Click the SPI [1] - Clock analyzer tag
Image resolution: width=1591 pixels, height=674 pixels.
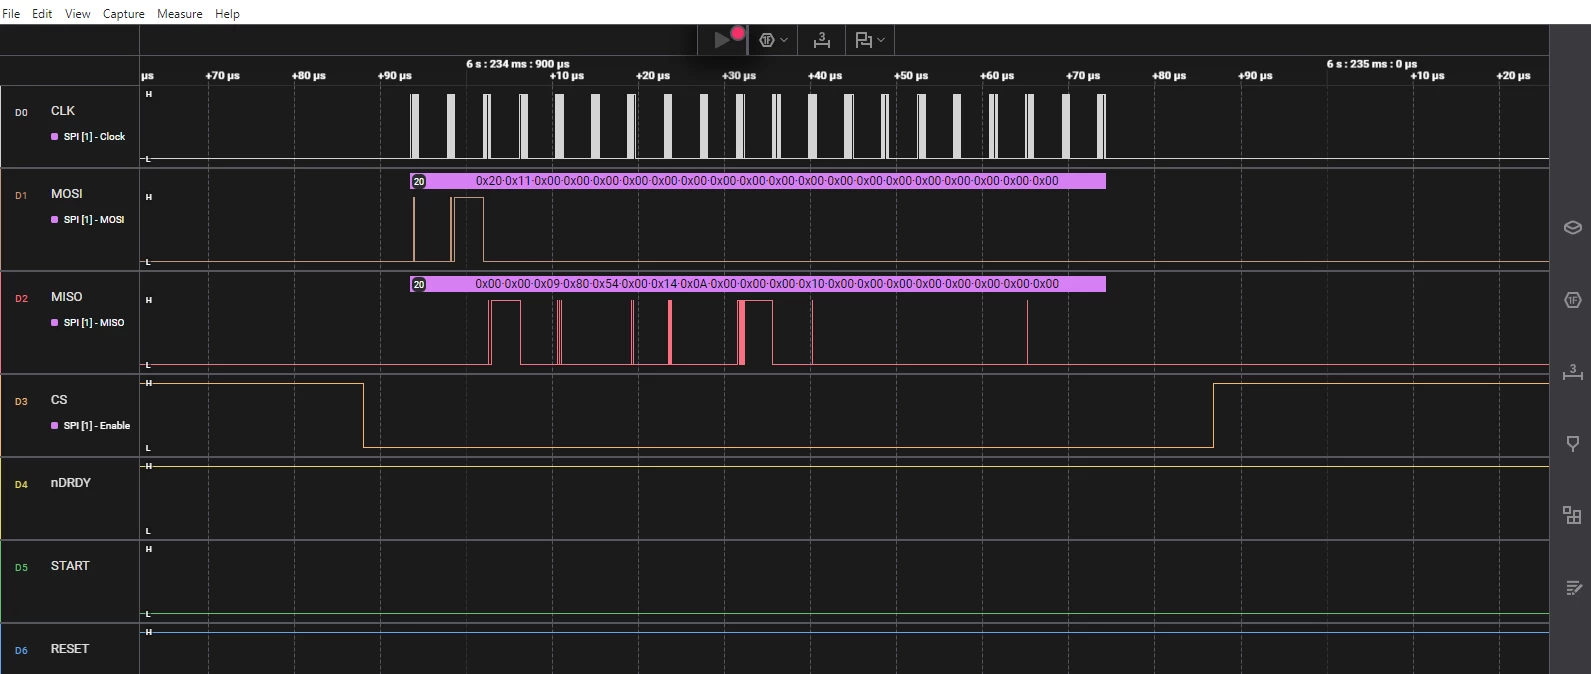94,137
